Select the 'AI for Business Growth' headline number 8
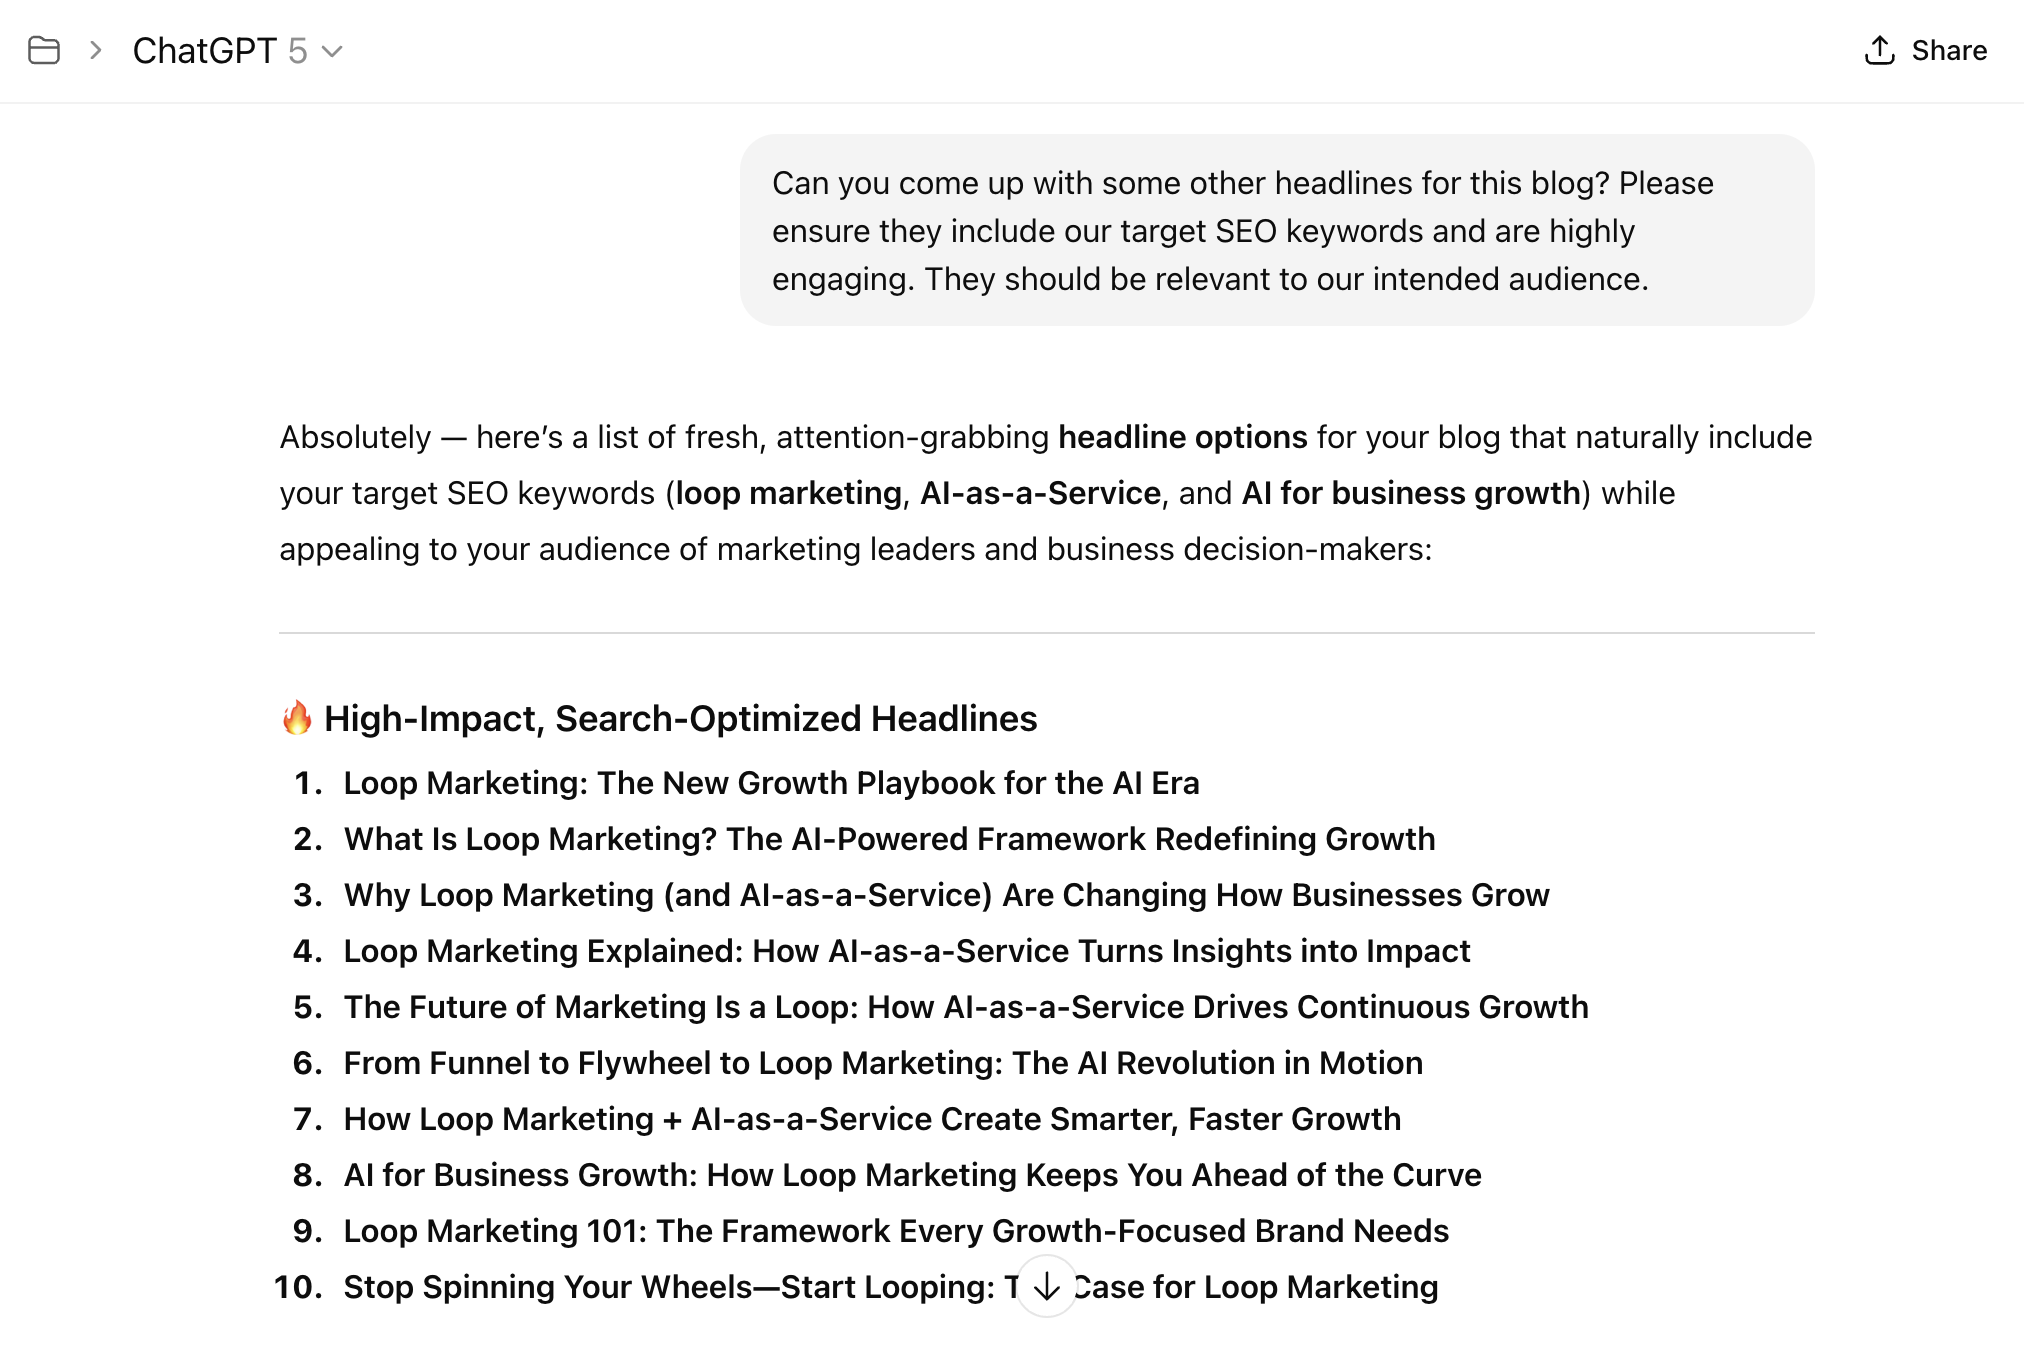This screenshot has width=2024, height=1350. click(x=912, y=1175)
